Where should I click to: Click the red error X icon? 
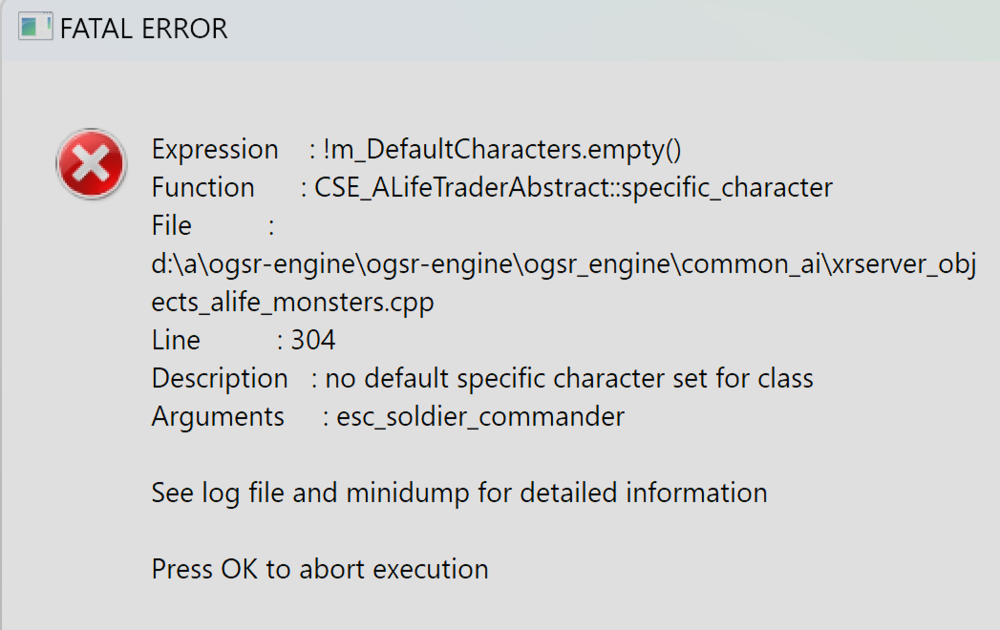click(x=91, y=163)
